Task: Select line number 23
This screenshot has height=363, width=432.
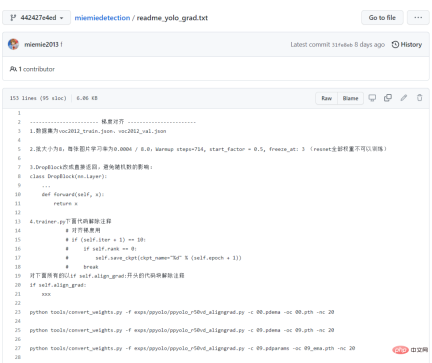Action: (18, 312)
